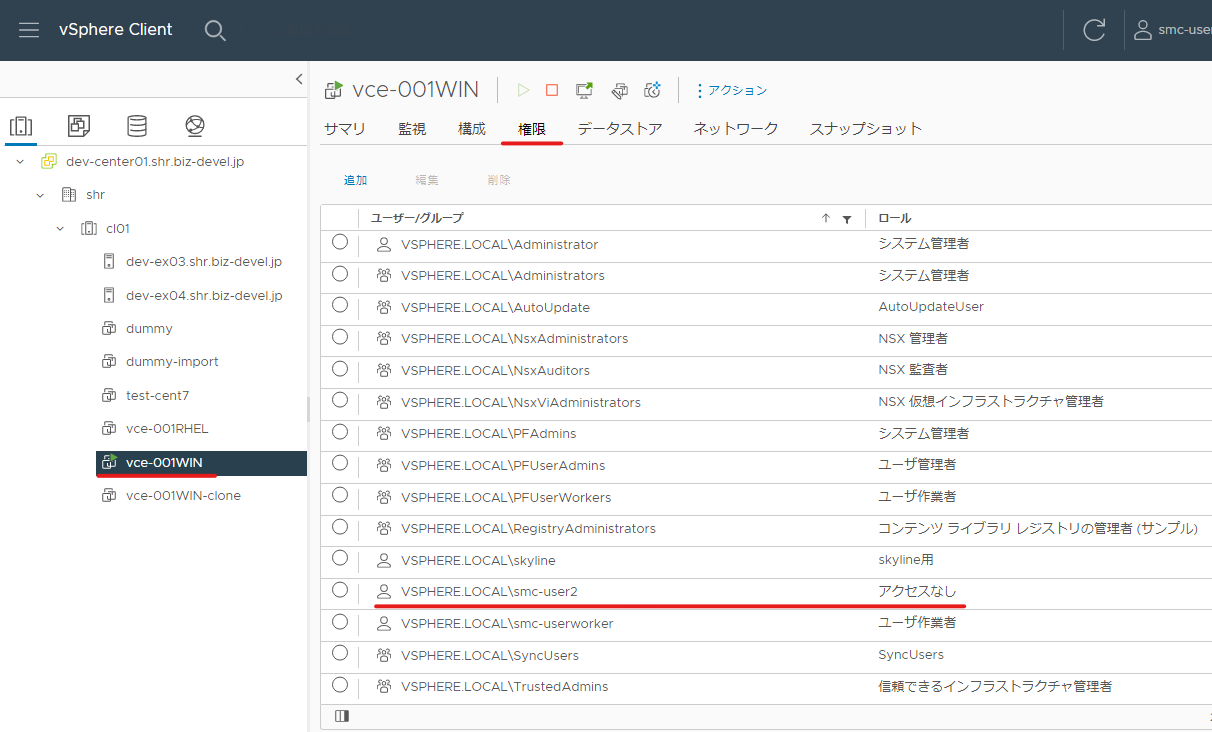Open the Edit Settings icon

pyautogui.click(x=619, y=90)
